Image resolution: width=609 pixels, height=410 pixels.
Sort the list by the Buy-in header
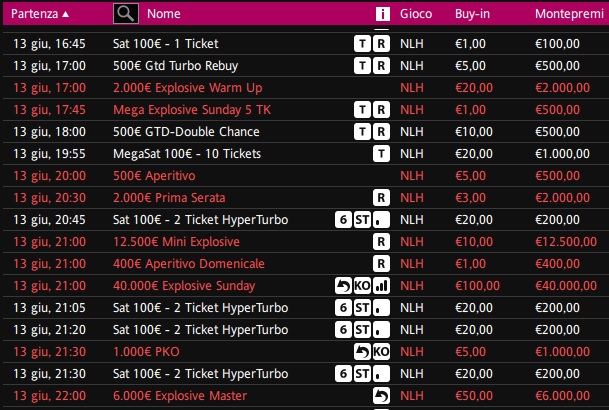[x=472, y=14]
